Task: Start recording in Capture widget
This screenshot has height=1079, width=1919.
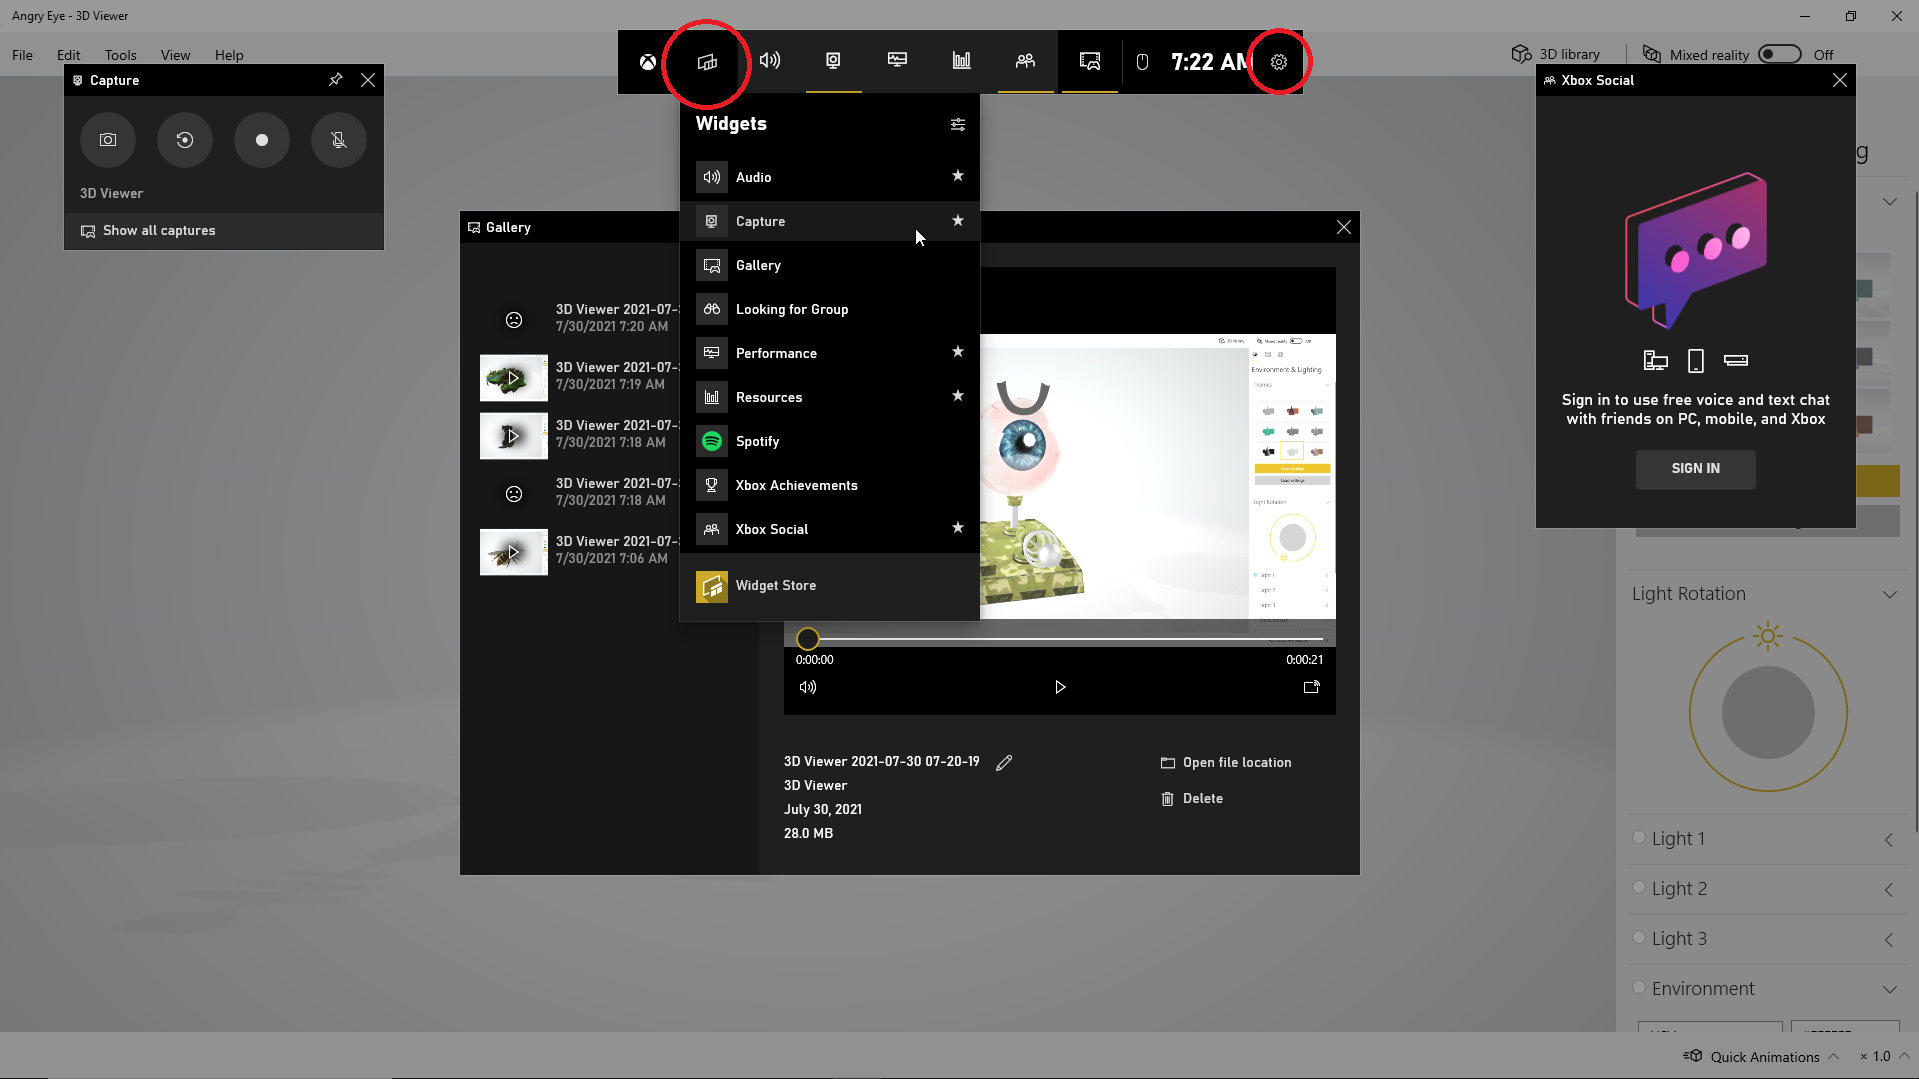Action: pyautogui.click(x=262, y=140)
